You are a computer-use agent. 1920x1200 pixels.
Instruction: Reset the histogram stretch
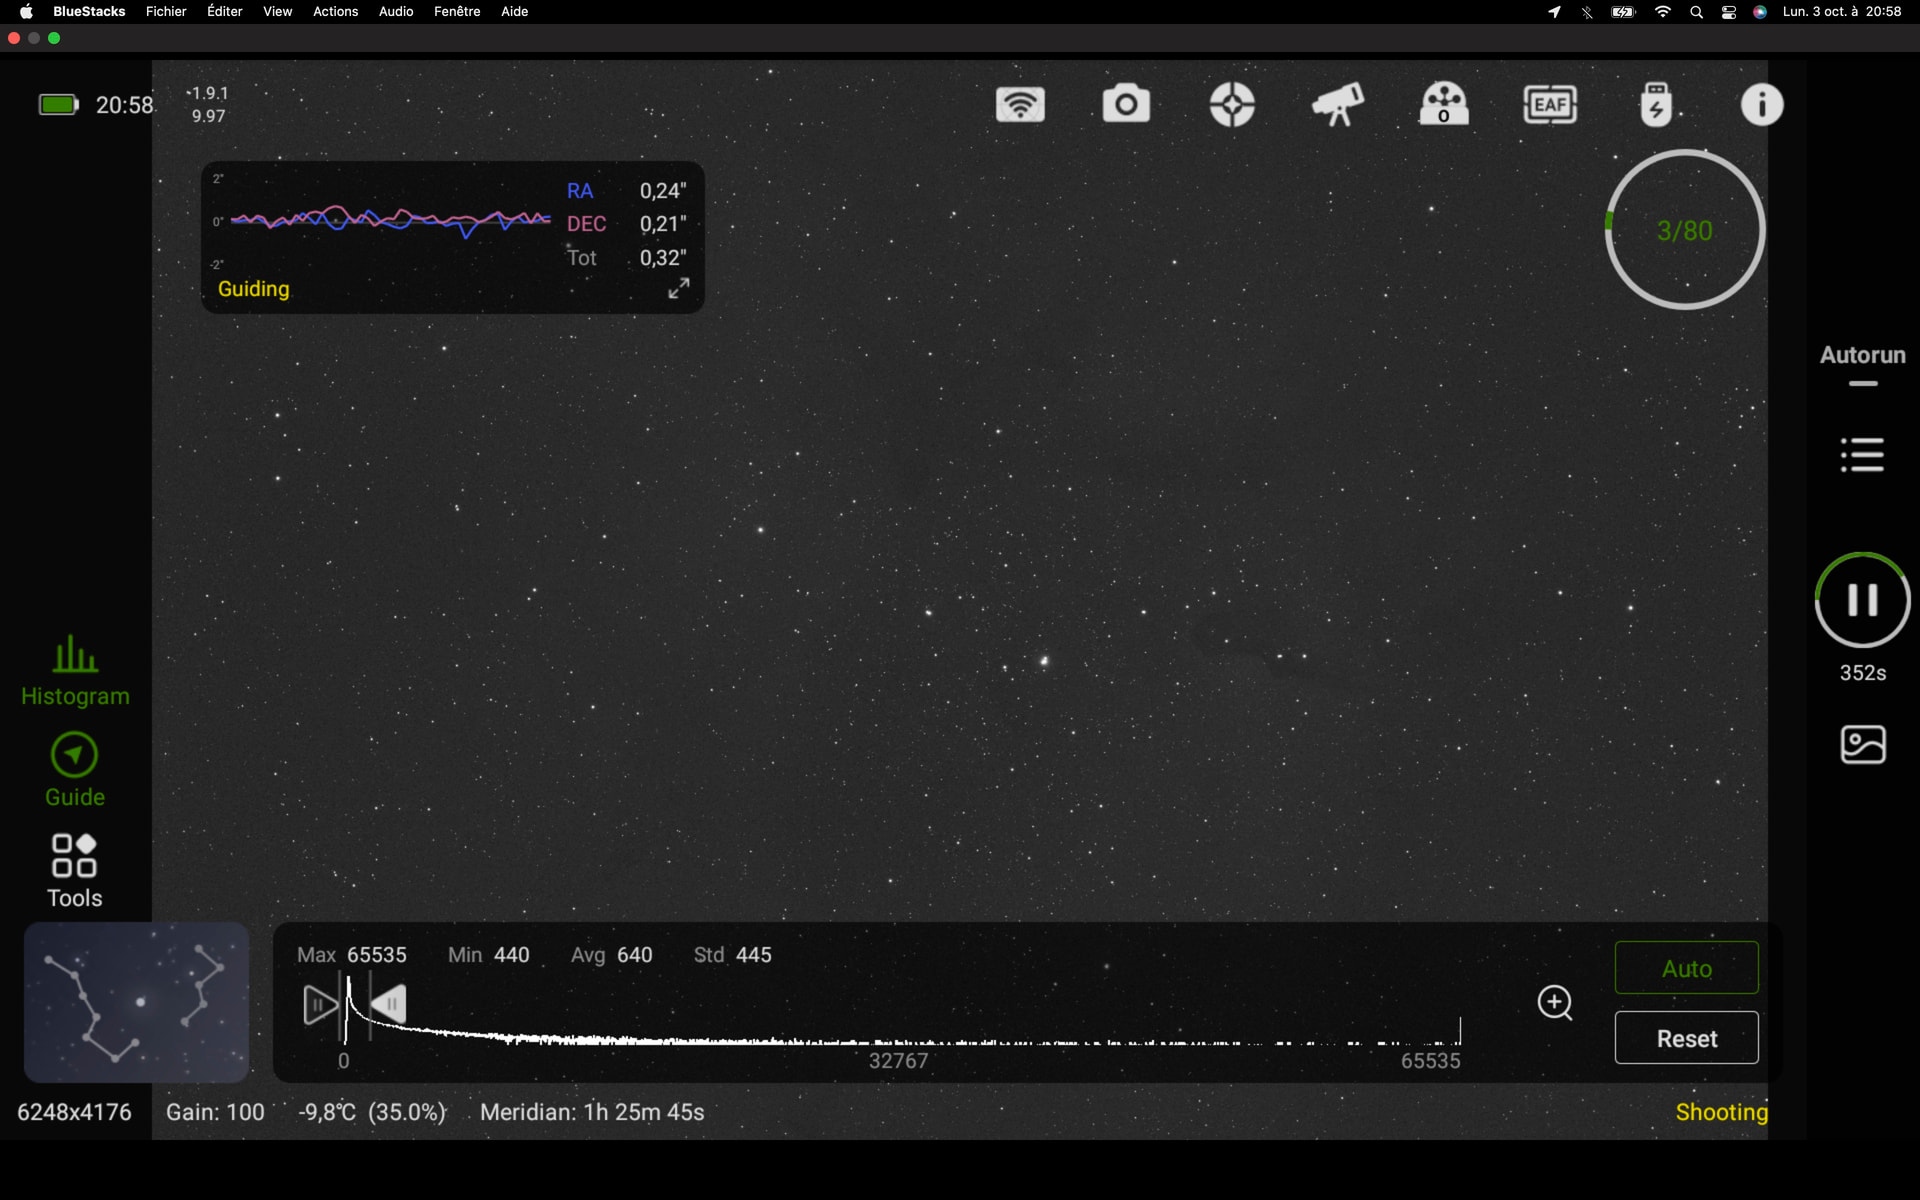[1686, 1038]
